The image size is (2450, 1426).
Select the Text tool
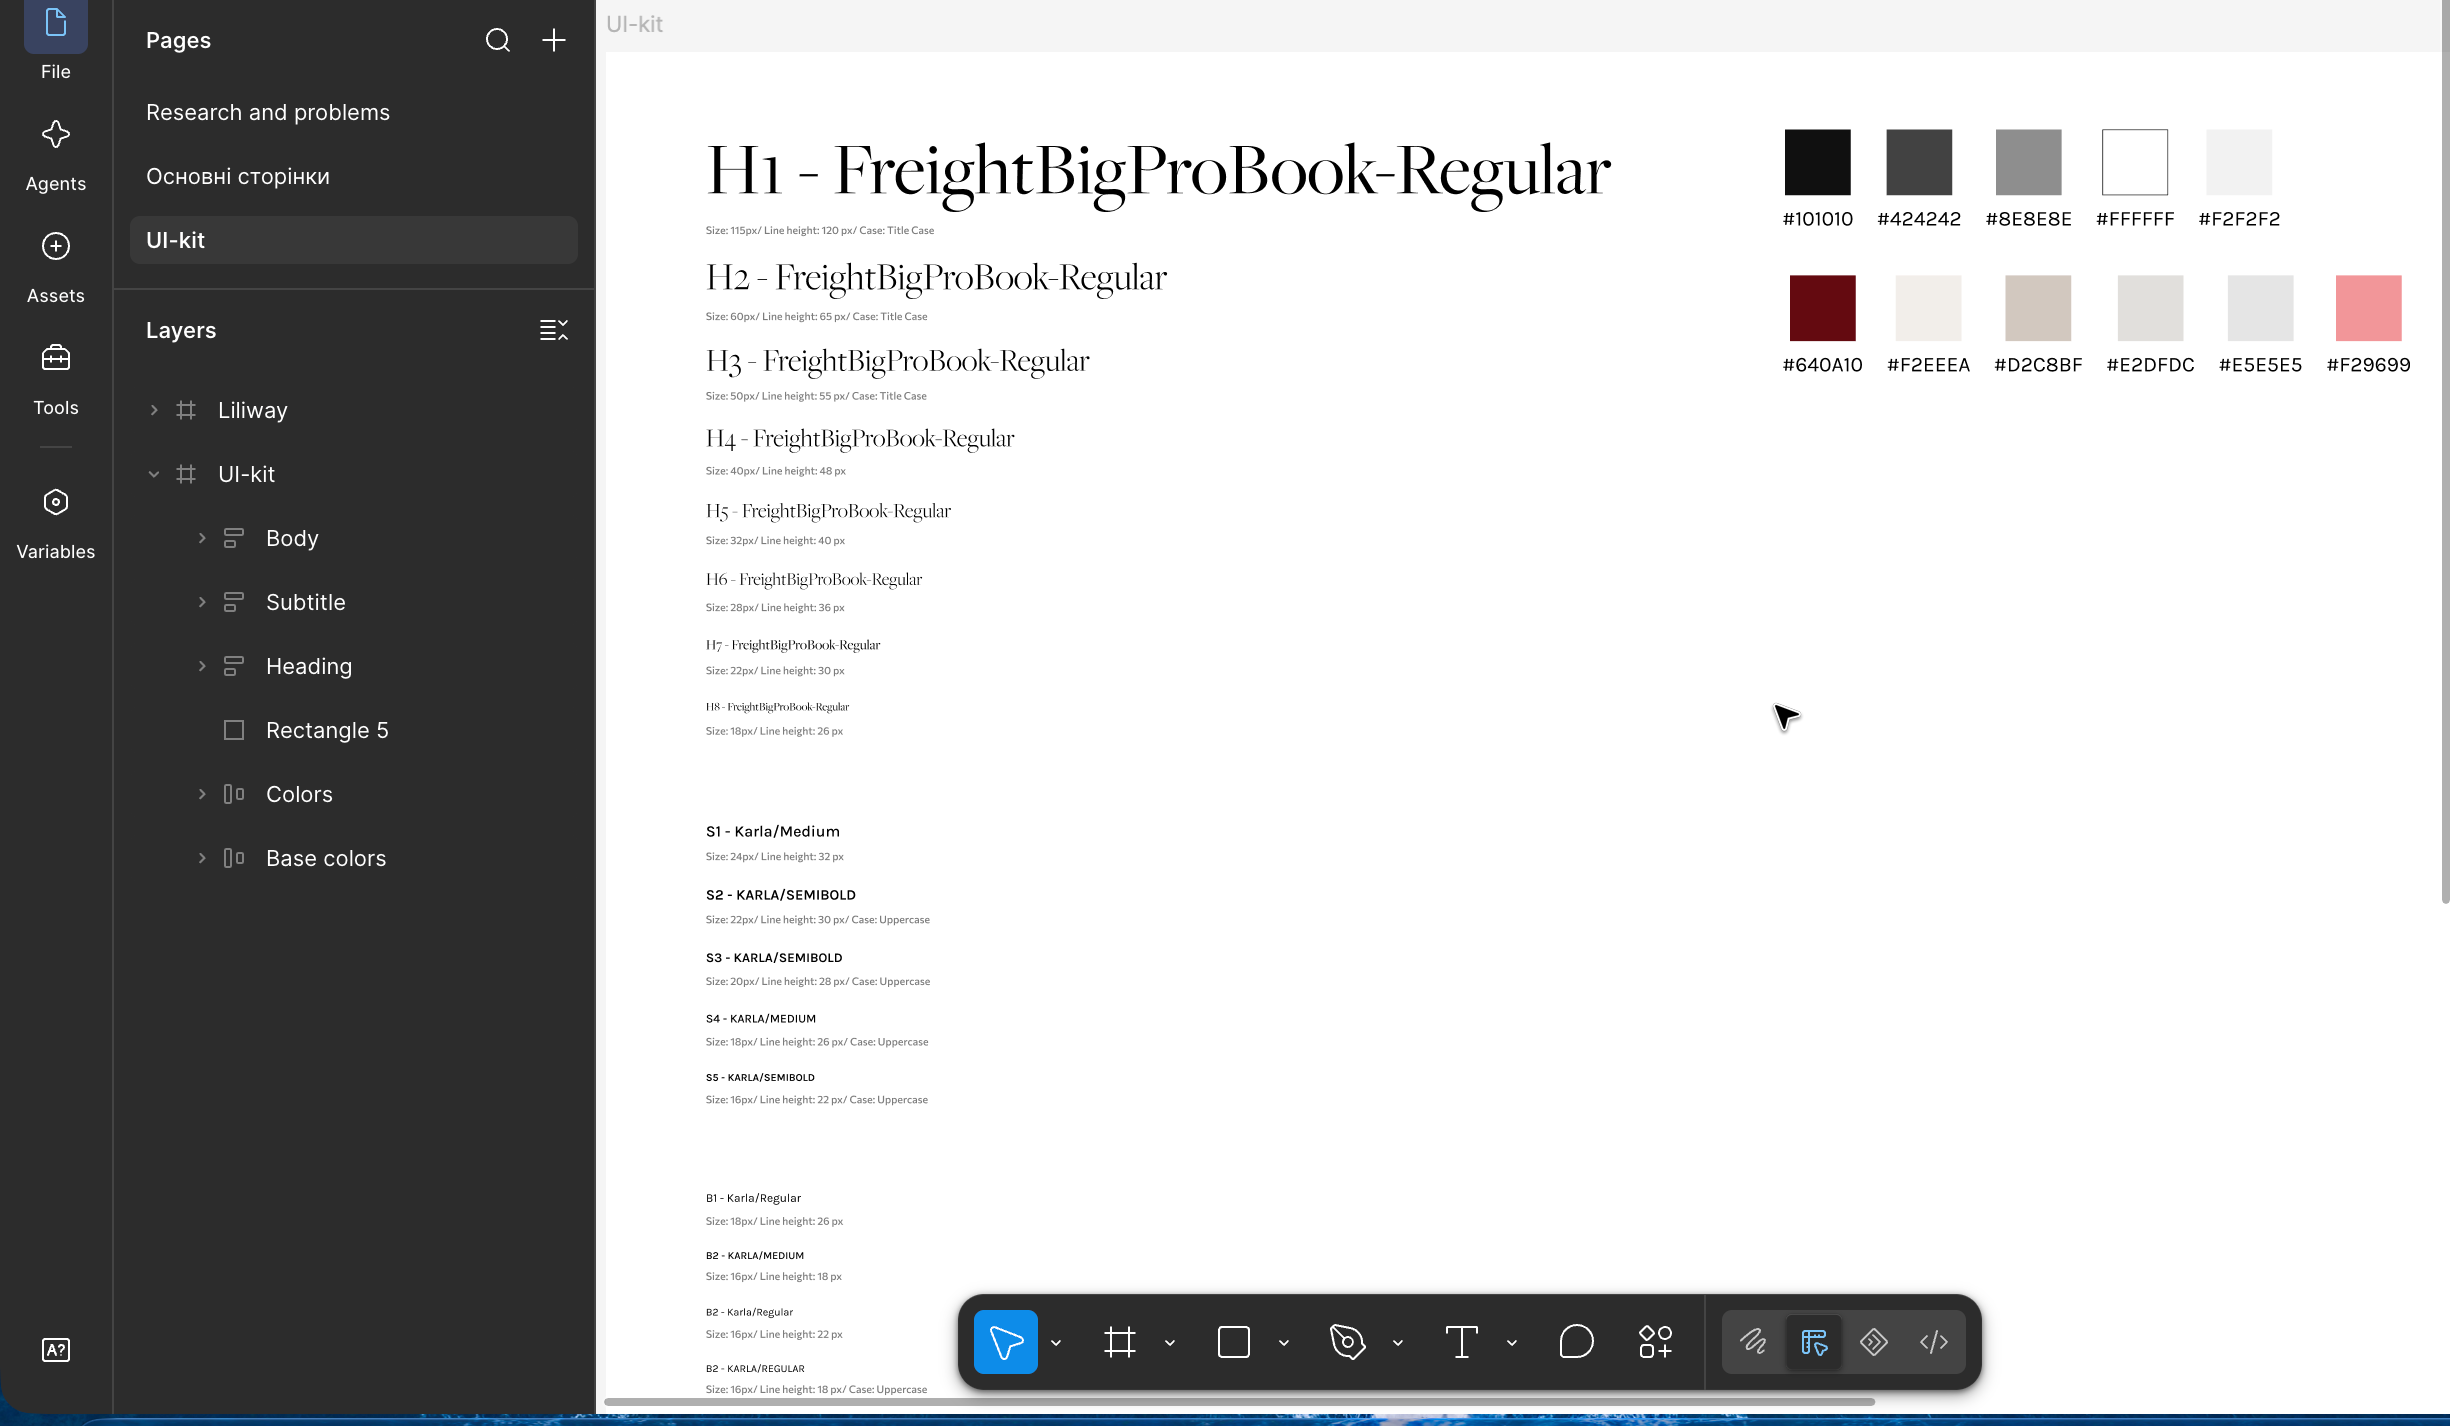pyautogui.click(x=1462, y=1342)
